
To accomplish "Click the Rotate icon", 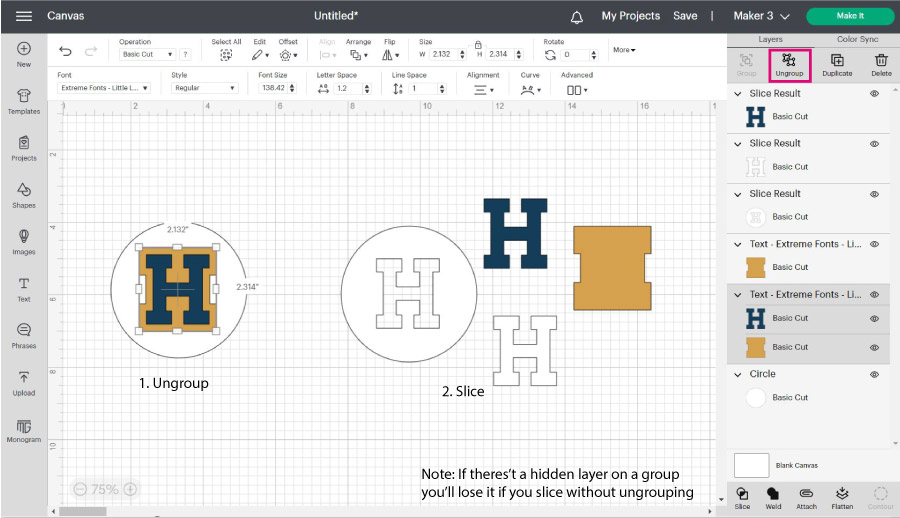I will coord(550,55).
